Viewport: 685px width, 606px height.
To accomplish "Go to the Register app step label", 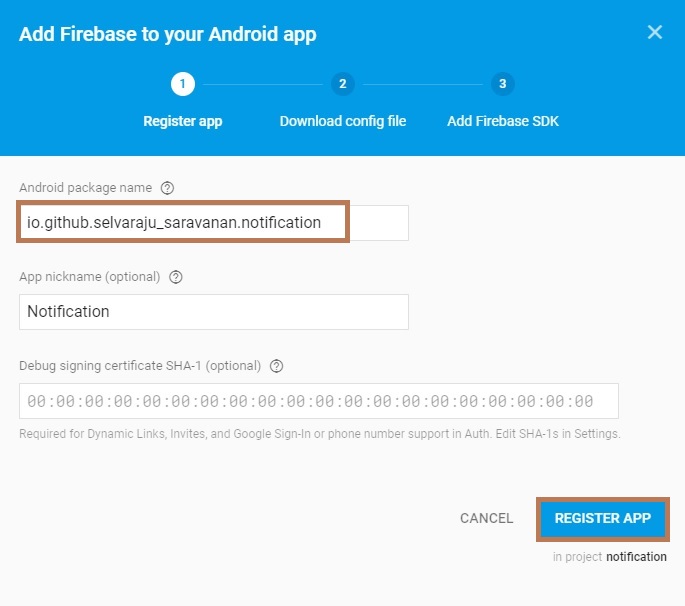I will (183, 121).
